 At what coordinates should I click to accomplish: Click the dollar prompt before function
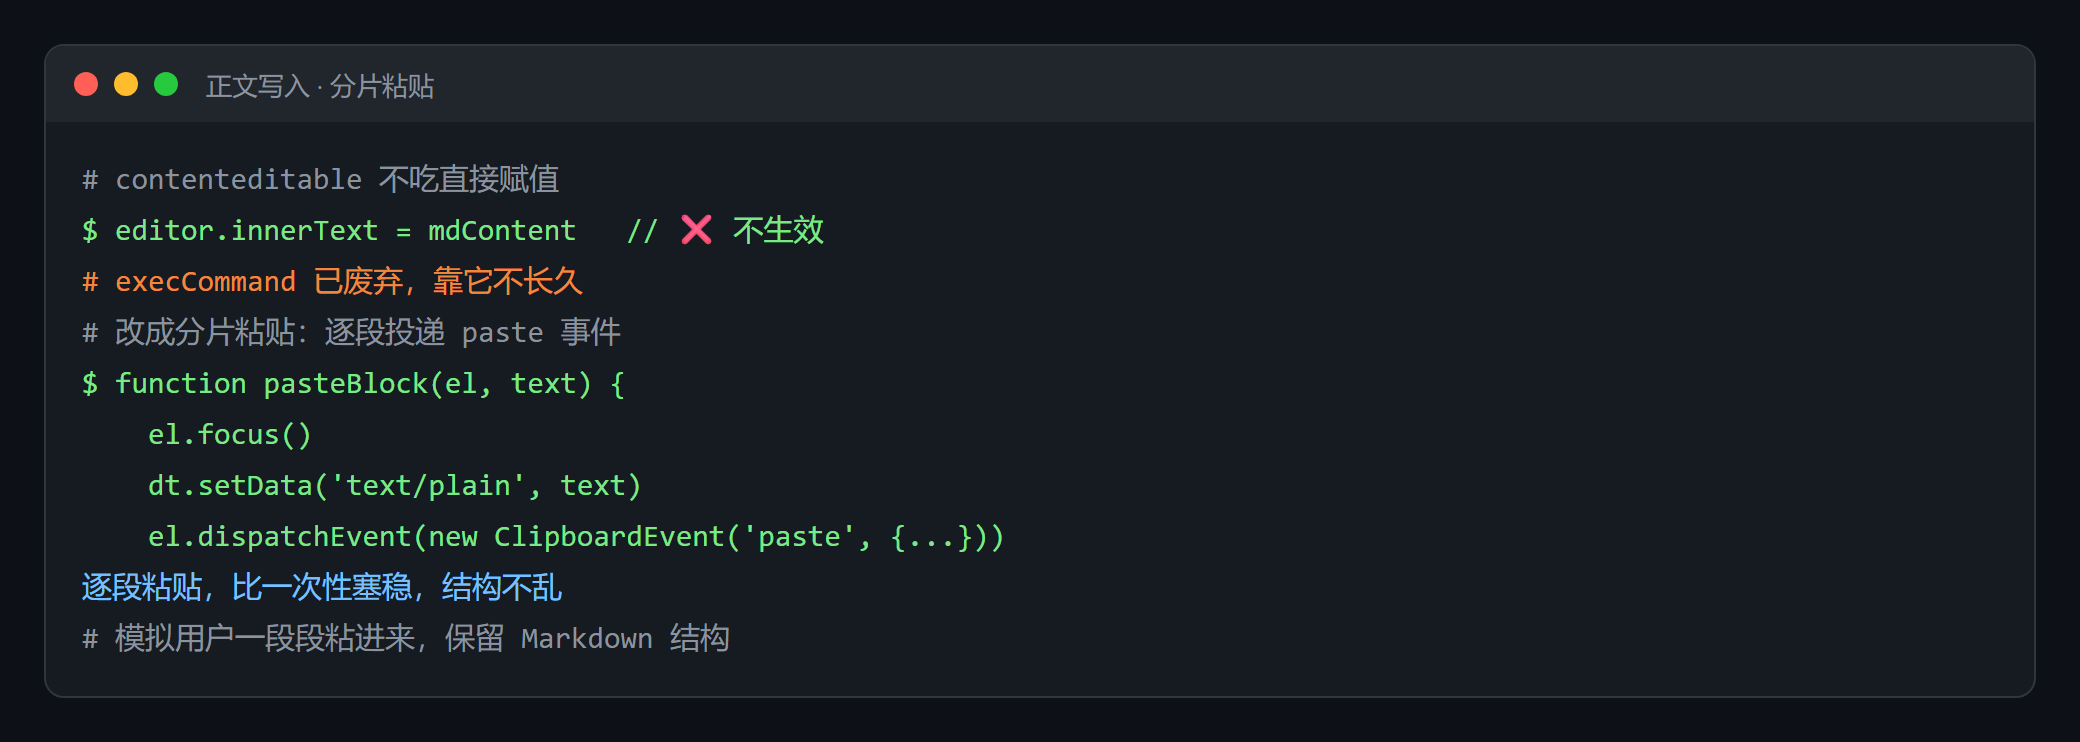90,383
